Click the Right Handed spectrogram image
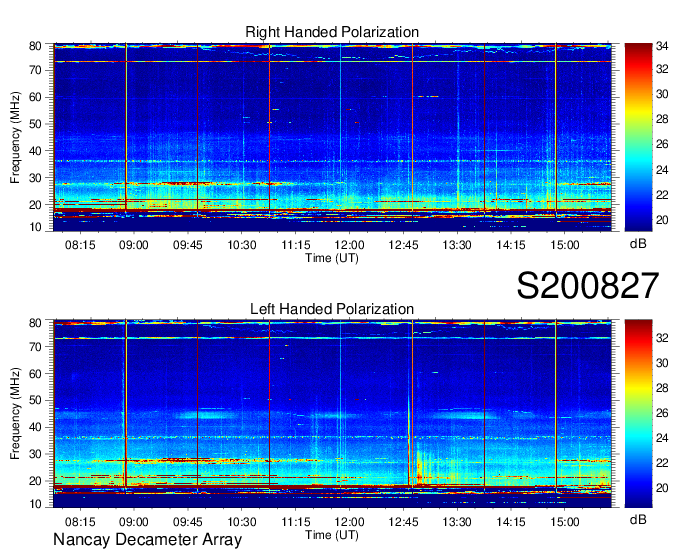 (x=332, y=137)
